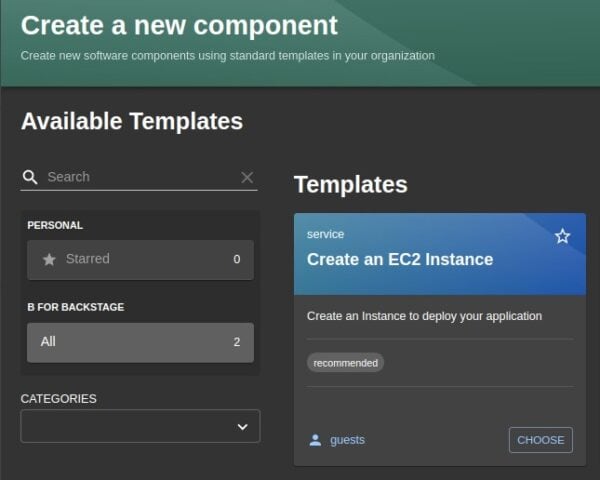This screenshot has height=480, width=600.
Task: Click the PERSONAL section label
Action: (55, 225)
